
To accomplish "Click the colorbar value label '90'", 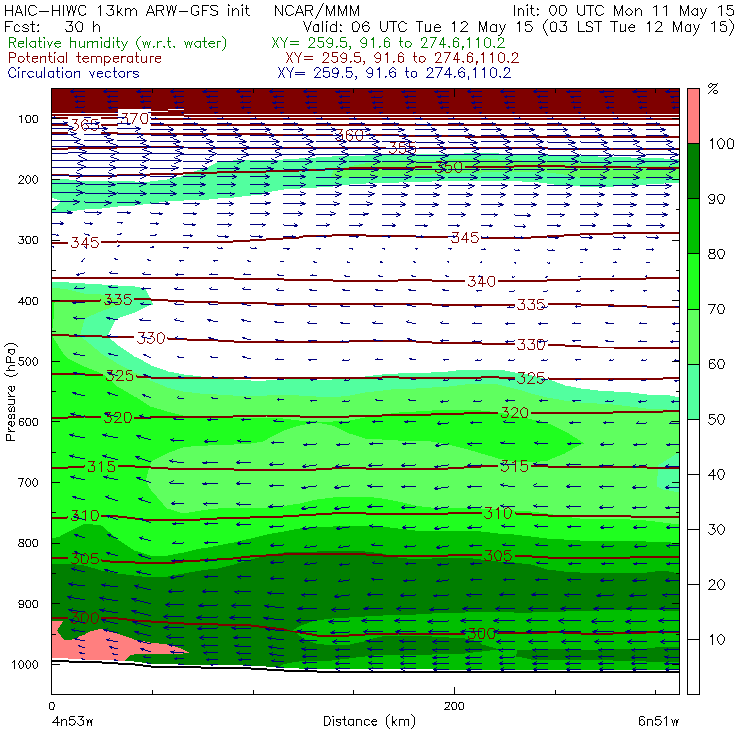I will pos(716,199).
